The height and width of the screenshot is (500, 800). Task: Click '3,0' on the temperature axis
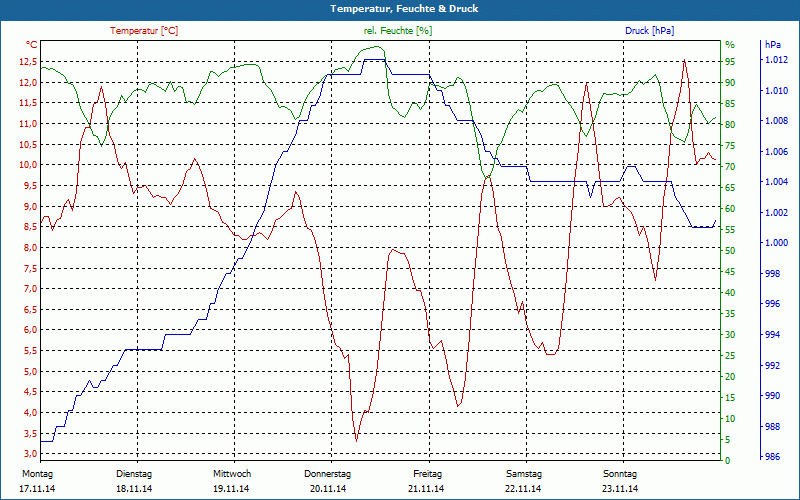click(30, 454)
